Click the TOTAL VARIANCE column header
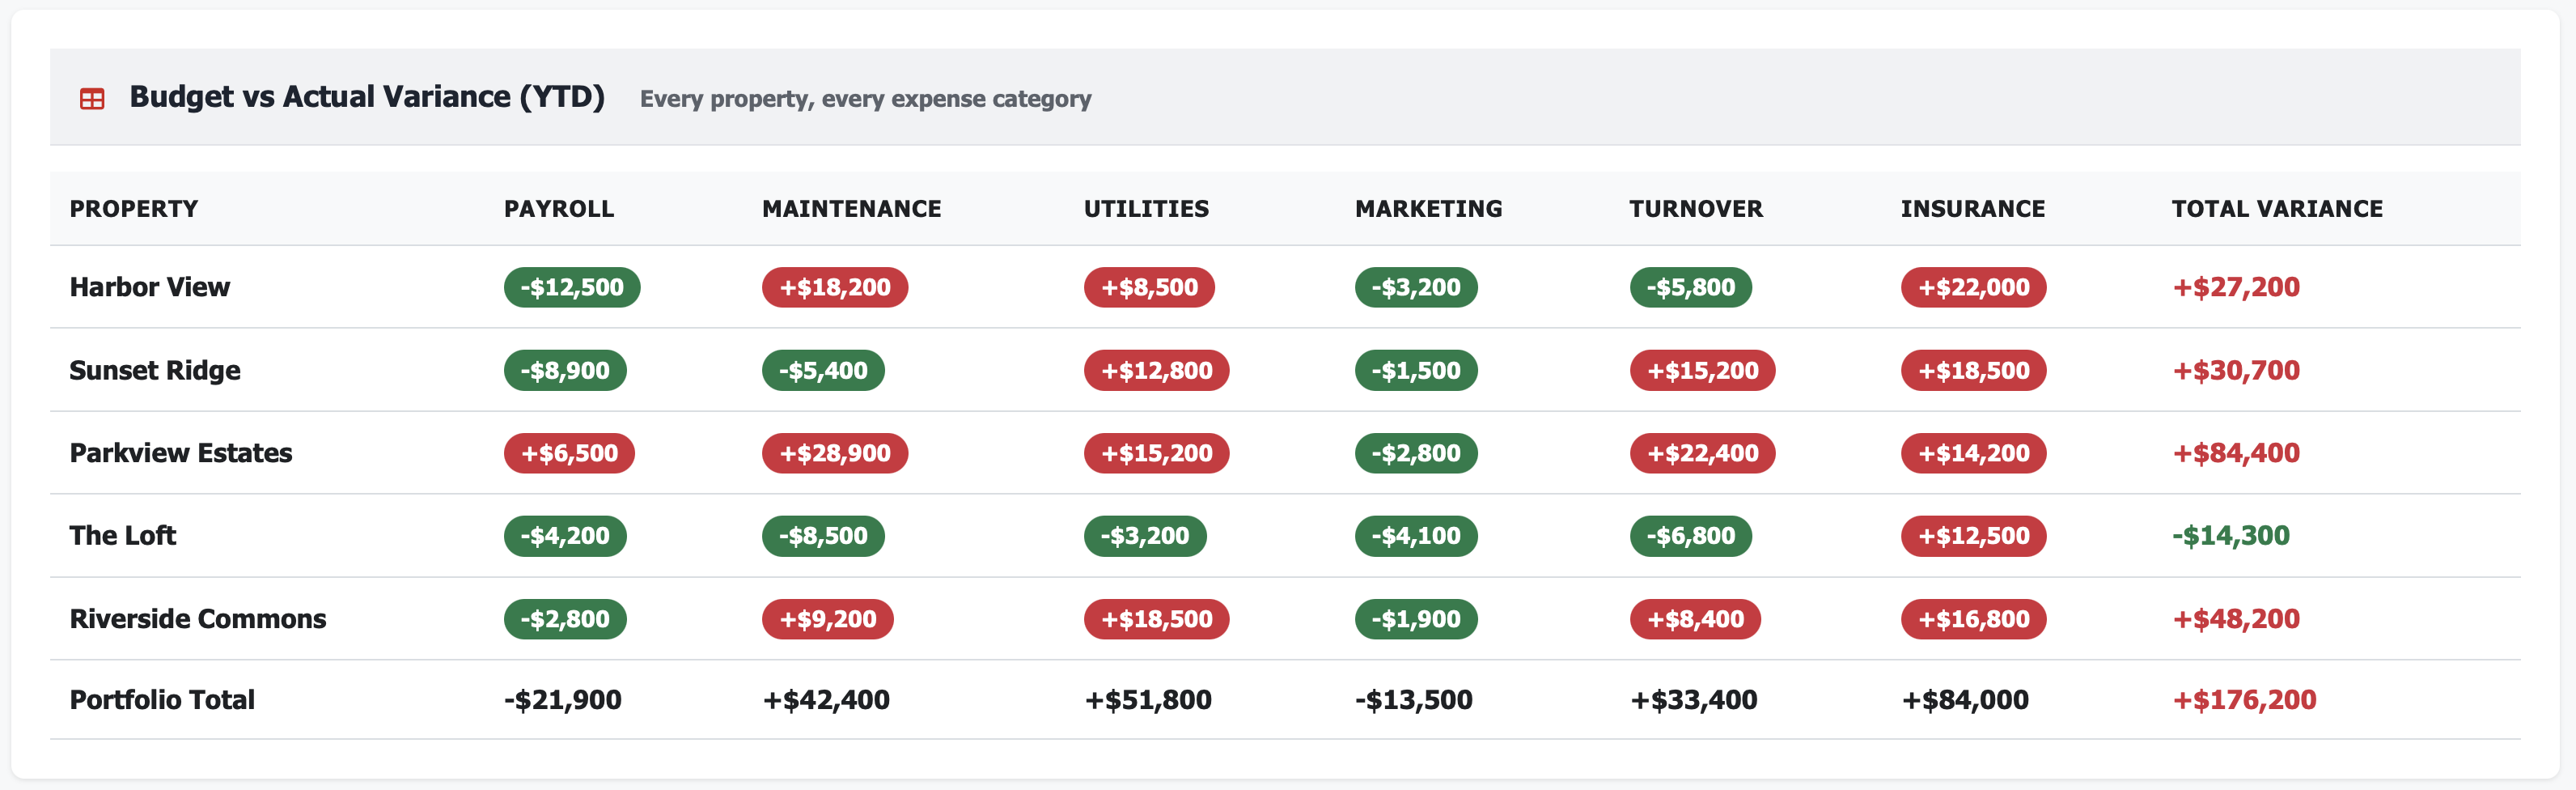Screen dimensions: 2576x790 coord(2277,208)
